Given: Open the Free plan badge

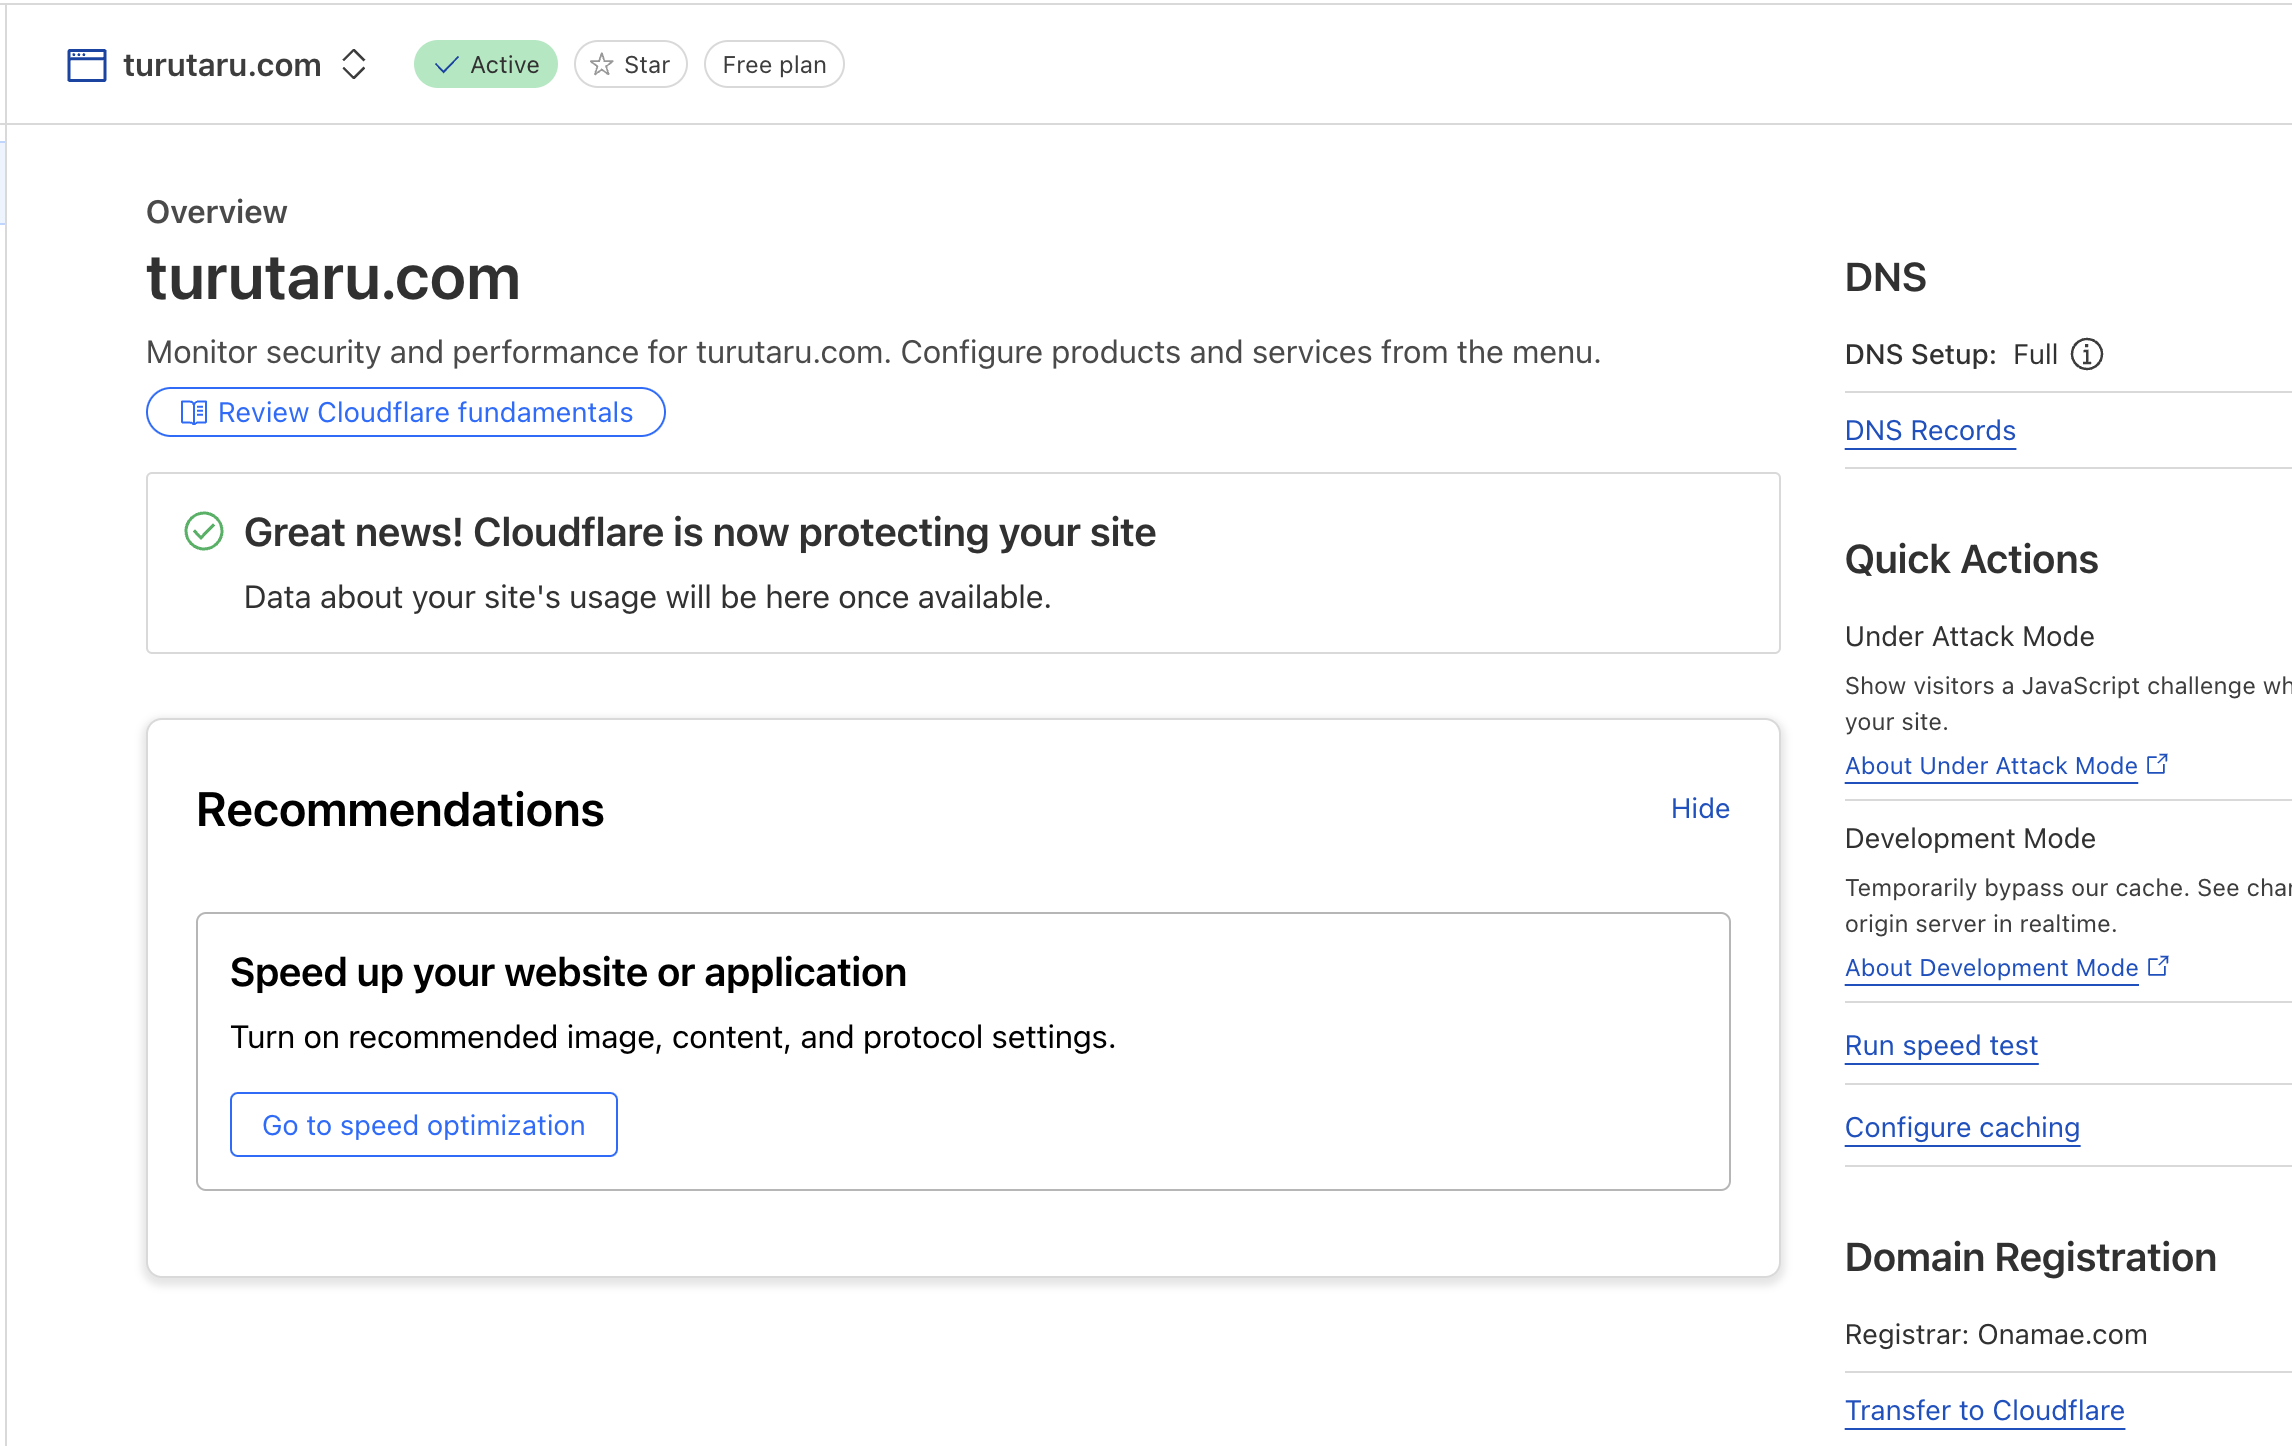Looking at the screenshot, I should (x=774, y=65).
